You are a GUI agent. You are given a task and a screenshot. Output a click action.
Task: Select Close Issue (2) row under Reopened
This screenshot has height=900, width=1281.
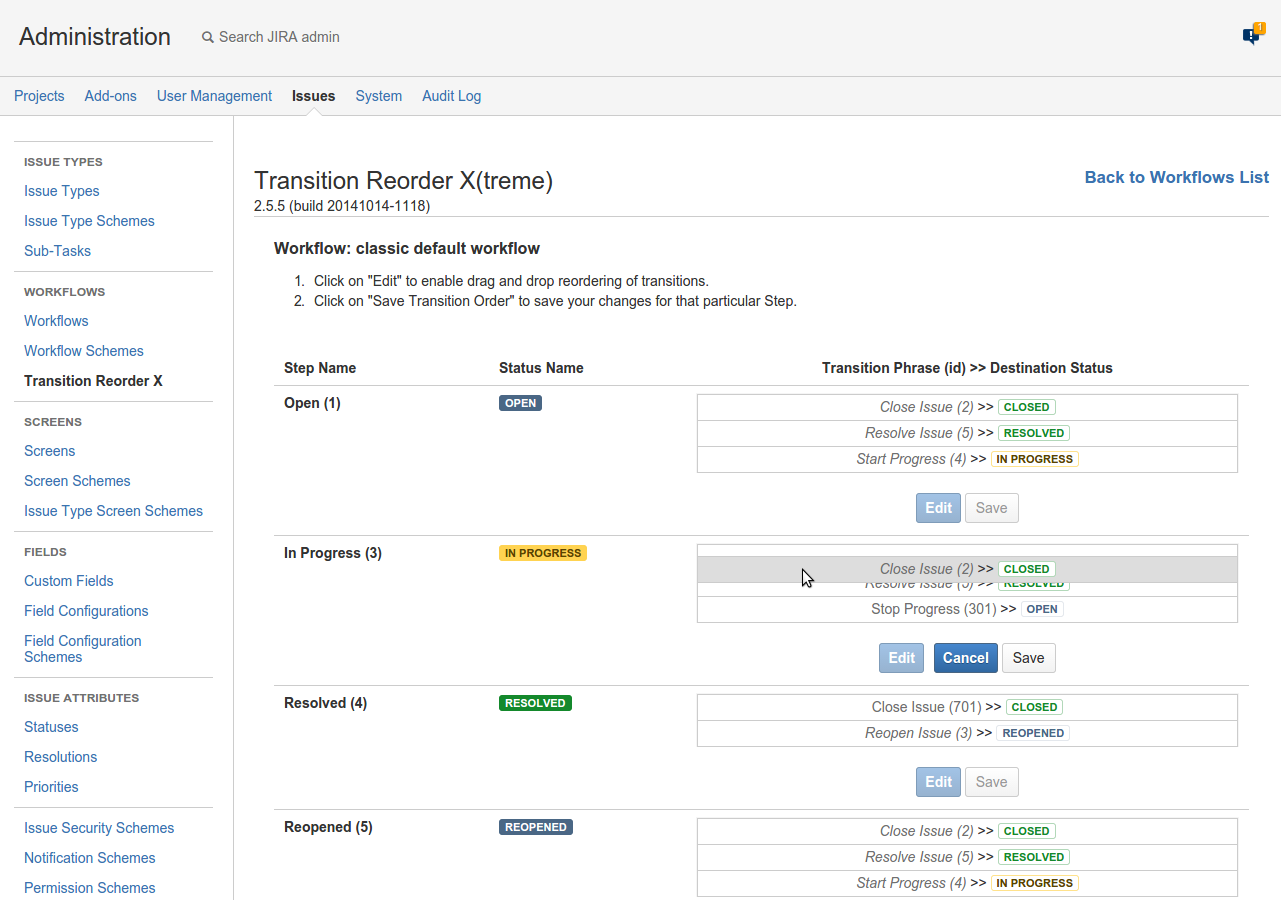click(x=967, y=831)
